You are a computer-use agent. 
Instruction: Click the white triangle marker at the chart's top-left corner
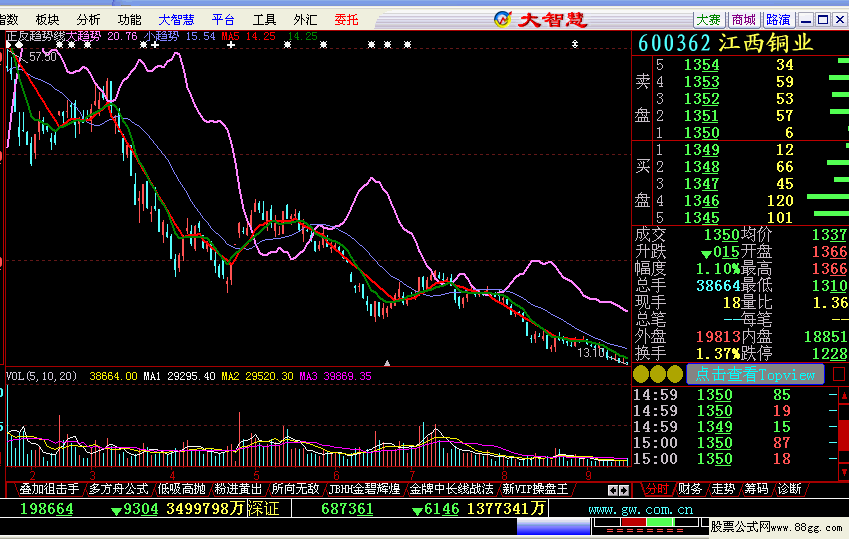pos(9,44)
